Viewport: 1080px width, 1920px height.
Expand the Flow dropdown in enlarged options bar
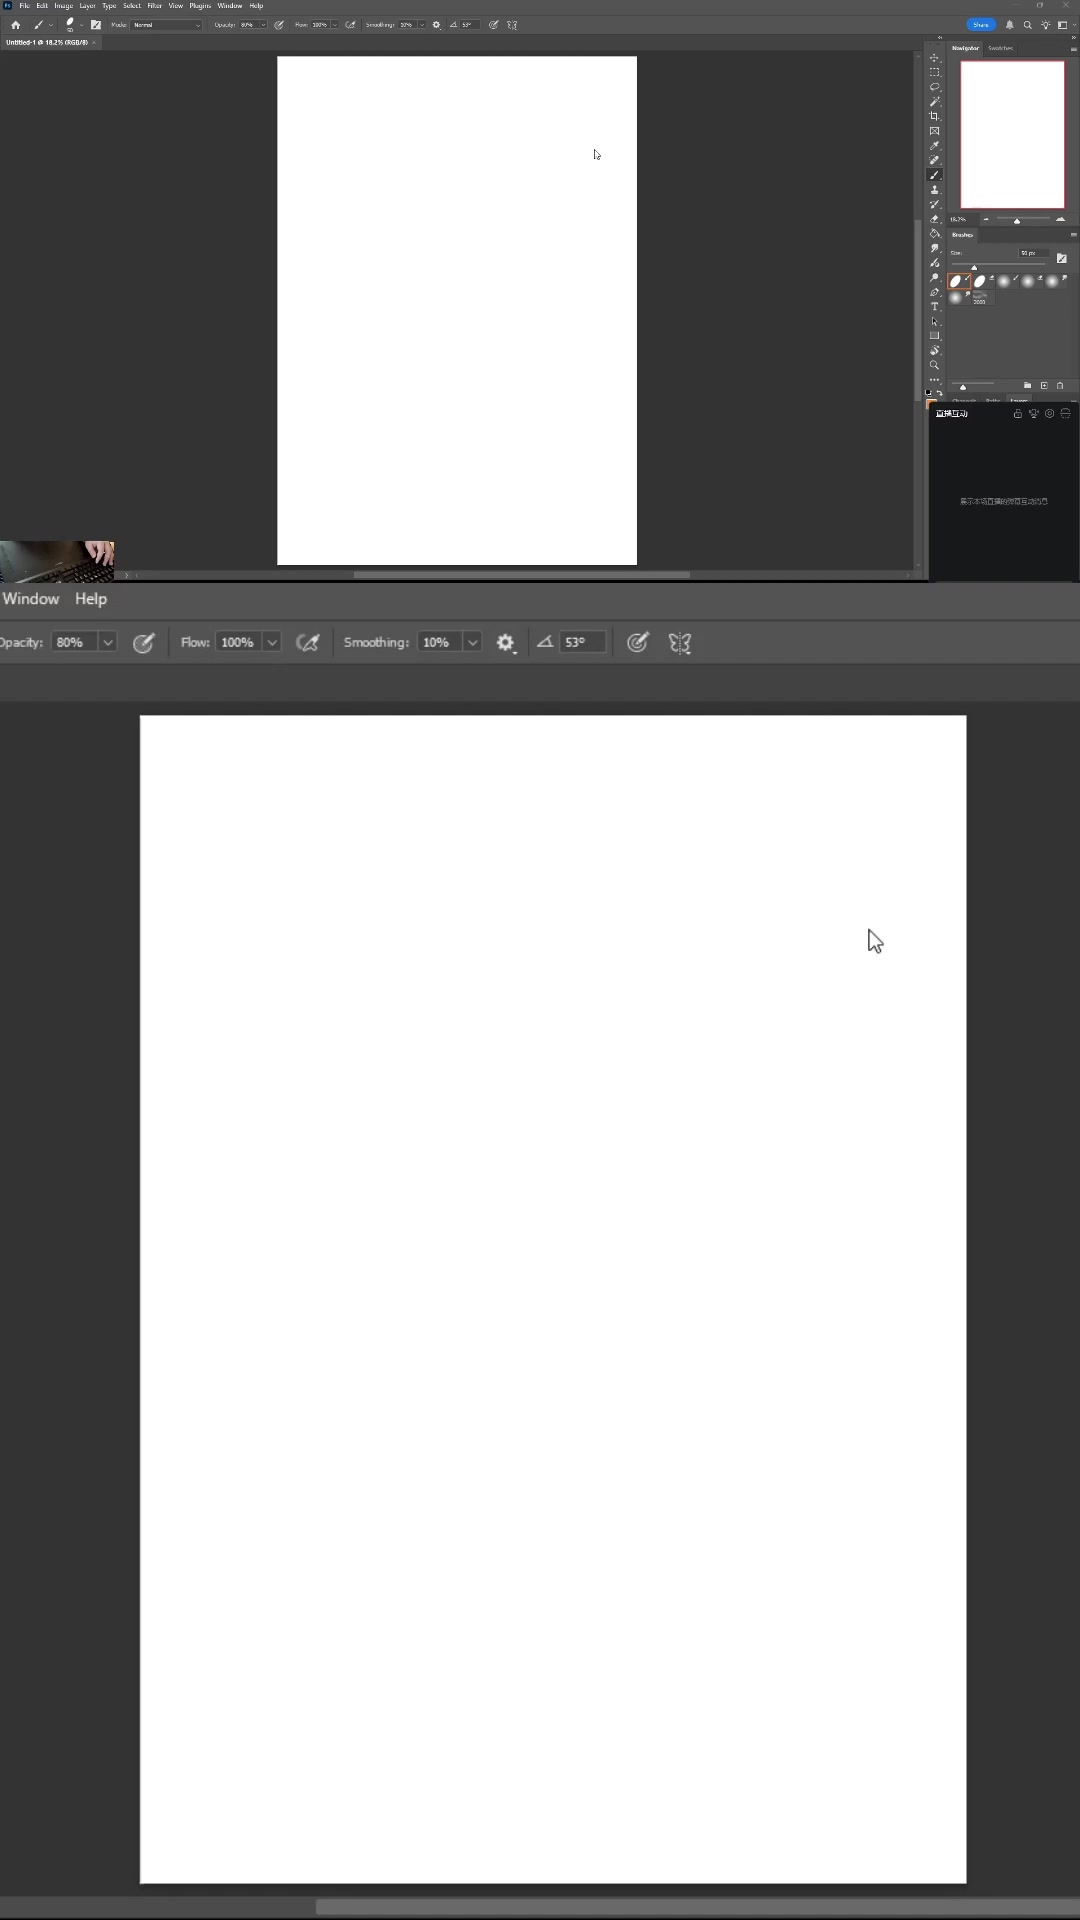[272, 643]
